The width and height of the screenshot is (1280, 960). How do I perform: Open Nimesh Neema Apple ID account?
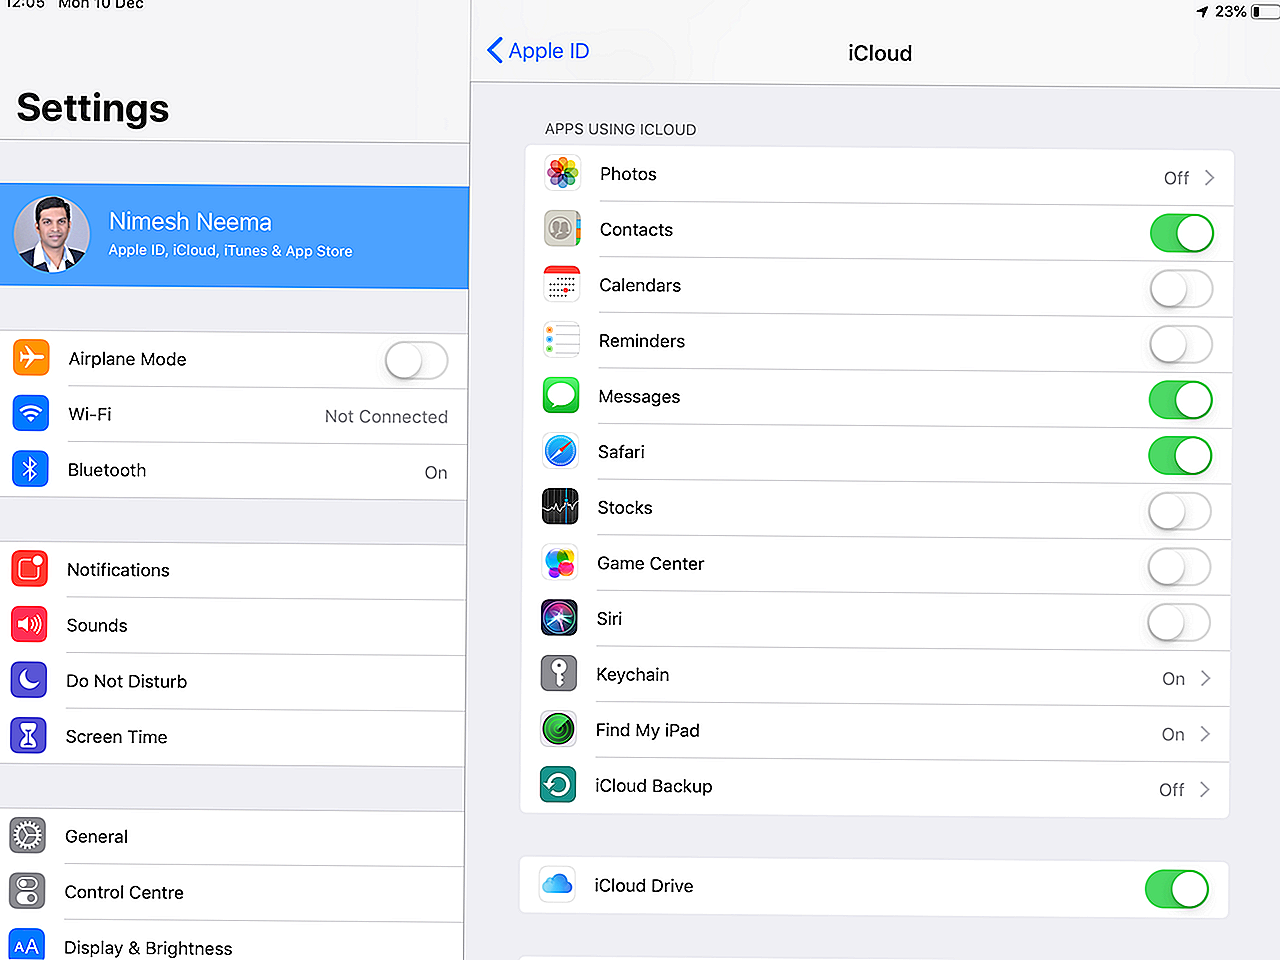click(234, 236)
